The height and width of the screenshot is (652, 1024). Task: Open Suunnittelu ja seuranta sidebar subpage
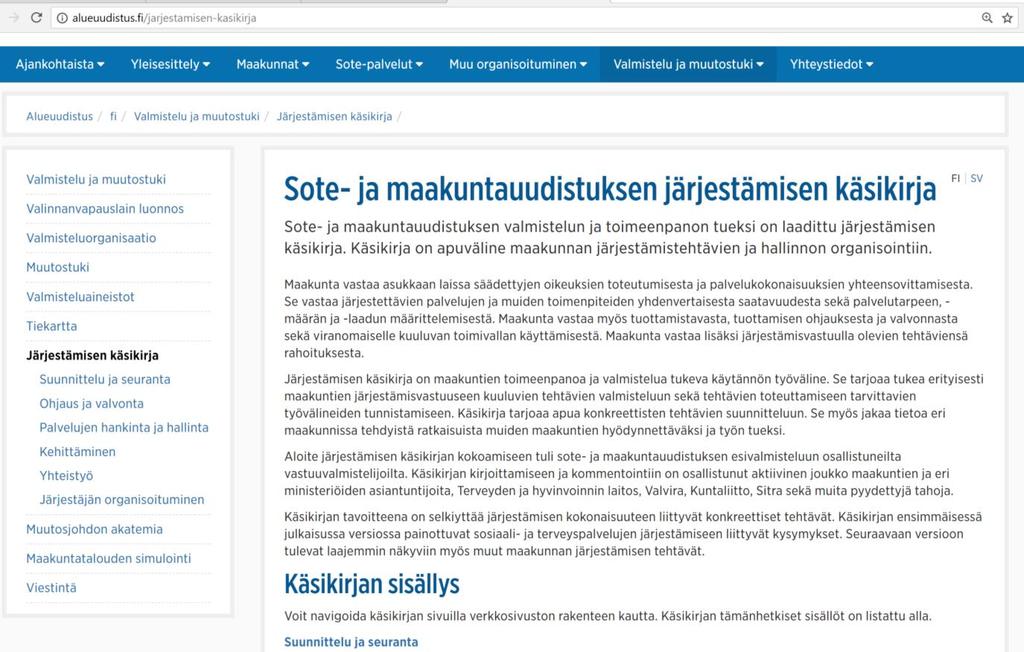pyautogui.click(x=104, y=380)
